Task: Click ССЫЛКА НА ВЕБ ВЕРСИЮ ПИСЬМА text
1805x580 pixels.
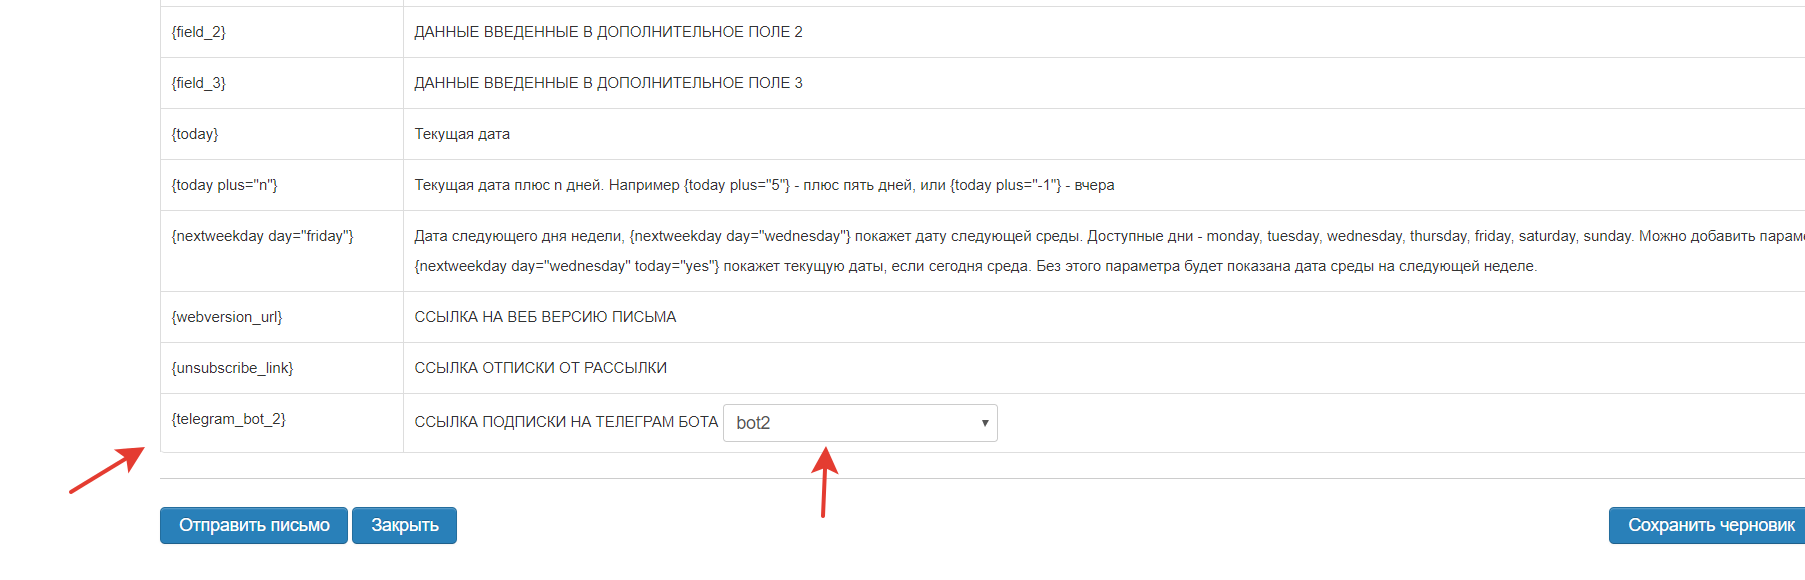Action: pos(545,317)
